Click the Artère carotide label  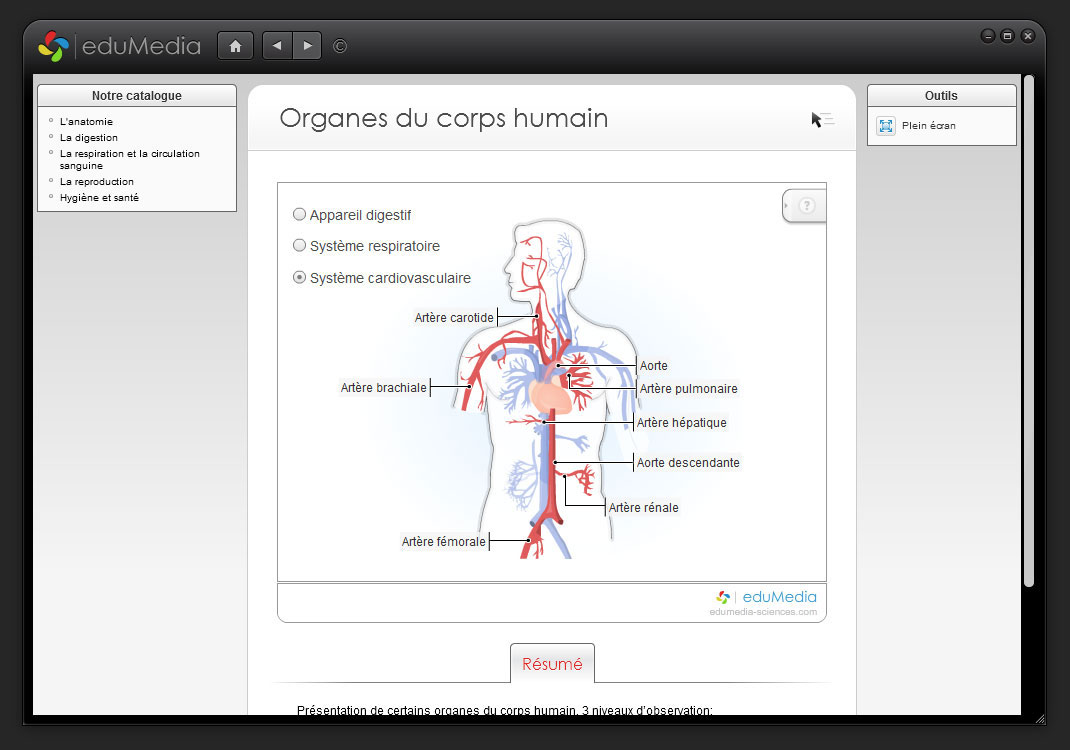(x=454, y=318)
